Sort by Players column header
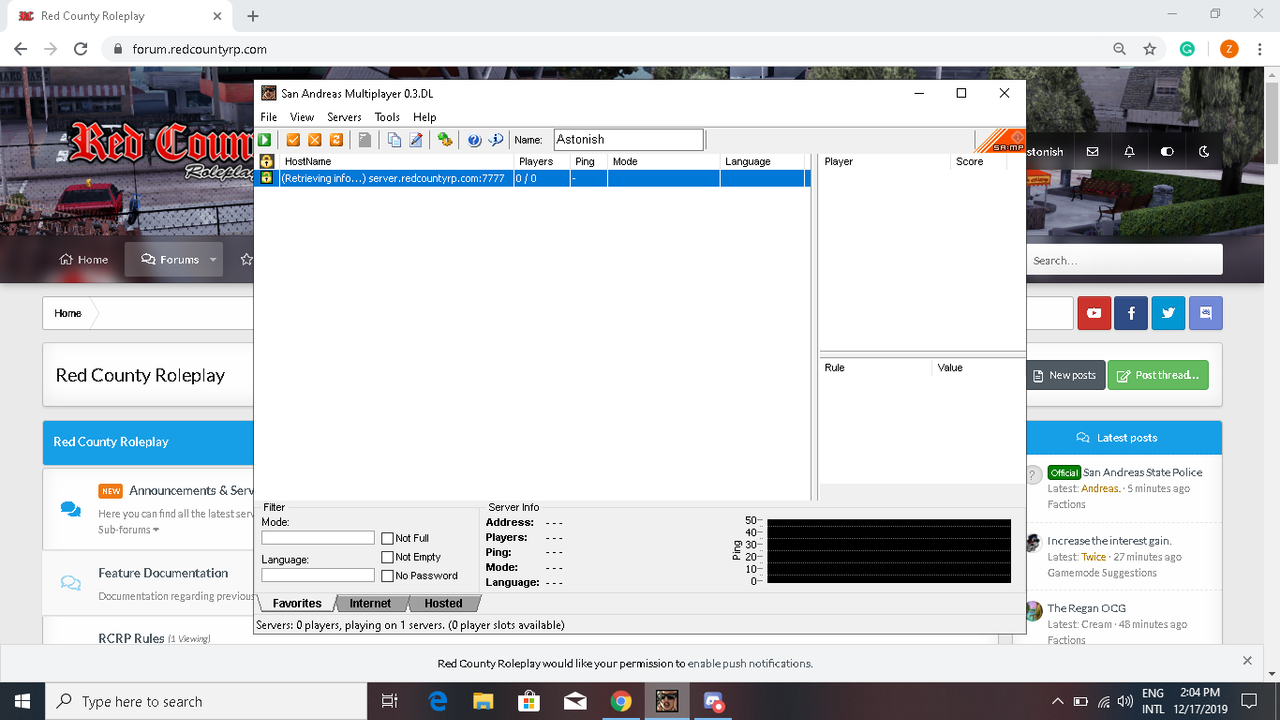This screenshot has height=720, width=1280. [543, 161]
